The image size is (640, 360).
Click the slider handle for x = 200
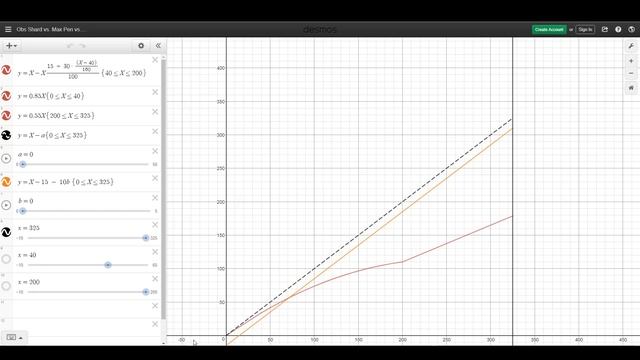(x=146, y=292)
